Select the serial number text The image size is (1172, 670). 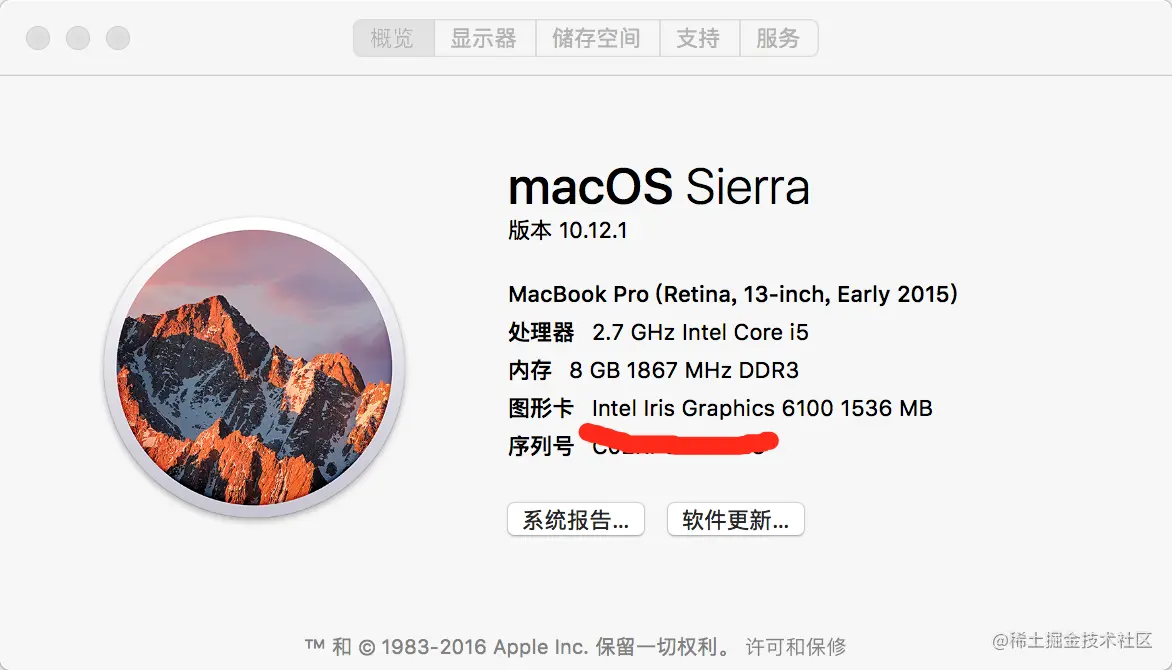coord(680,447)
